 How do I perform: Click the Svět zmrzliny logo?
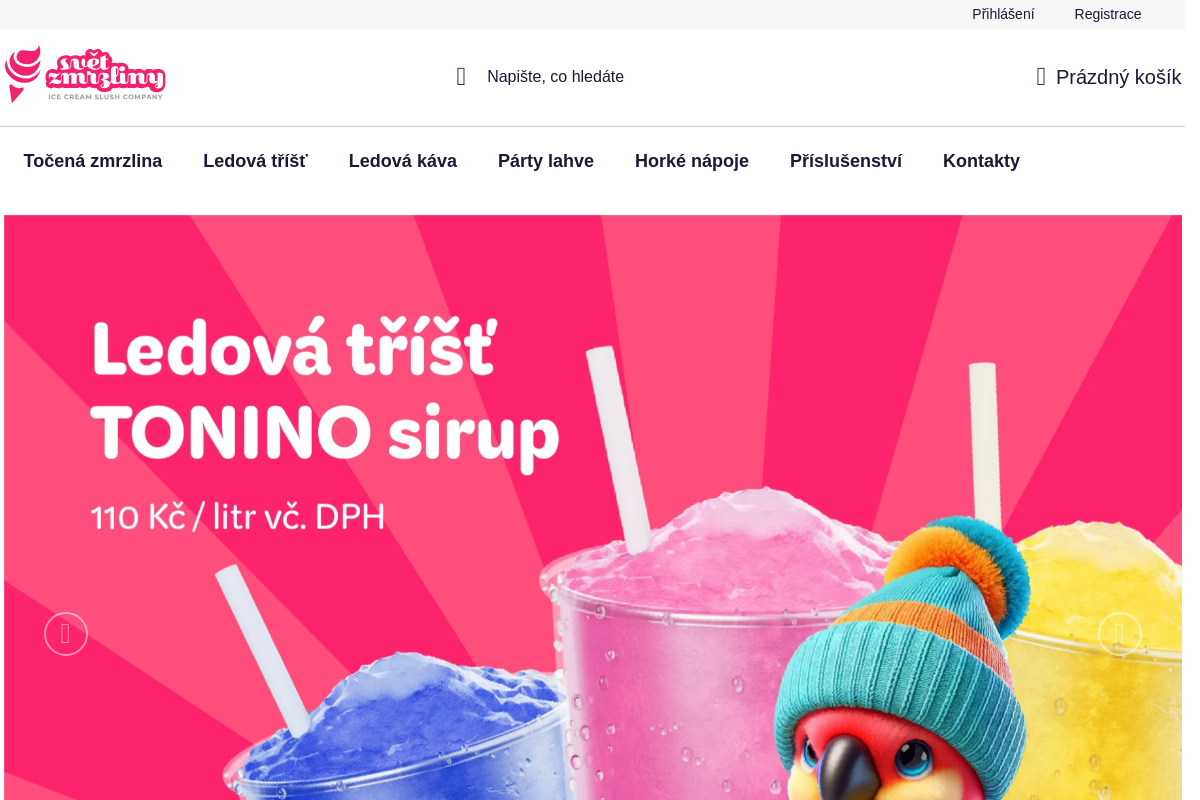85,74
